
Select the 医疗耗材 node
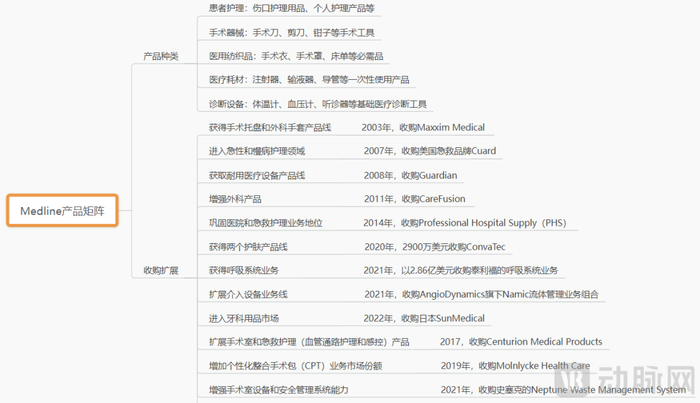coord(309,80)
